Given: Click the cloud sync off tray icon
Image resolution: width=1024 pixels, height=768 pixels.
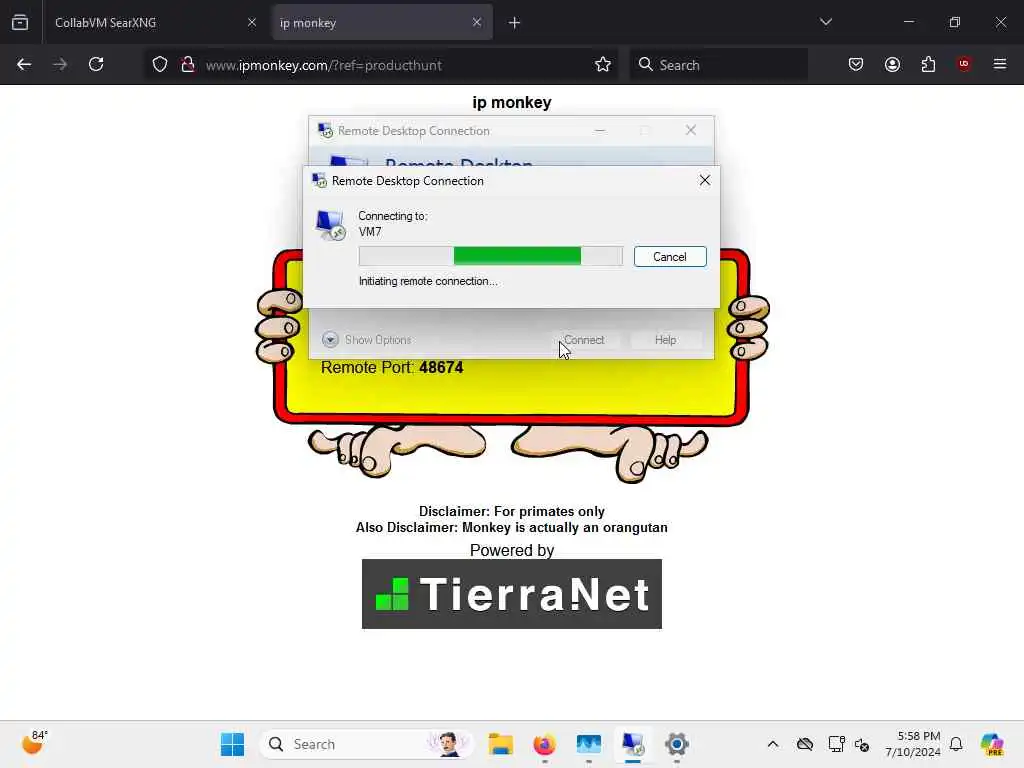Looking at the screenshot, I should pos(805,744).
